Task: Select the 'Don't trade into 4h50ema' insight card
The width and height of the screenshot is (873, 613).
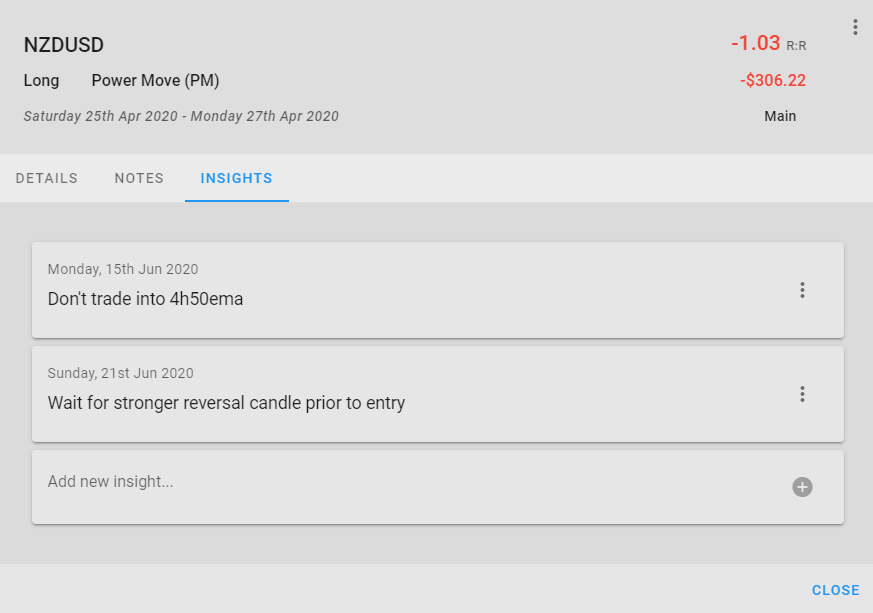Action: (438, 290)
